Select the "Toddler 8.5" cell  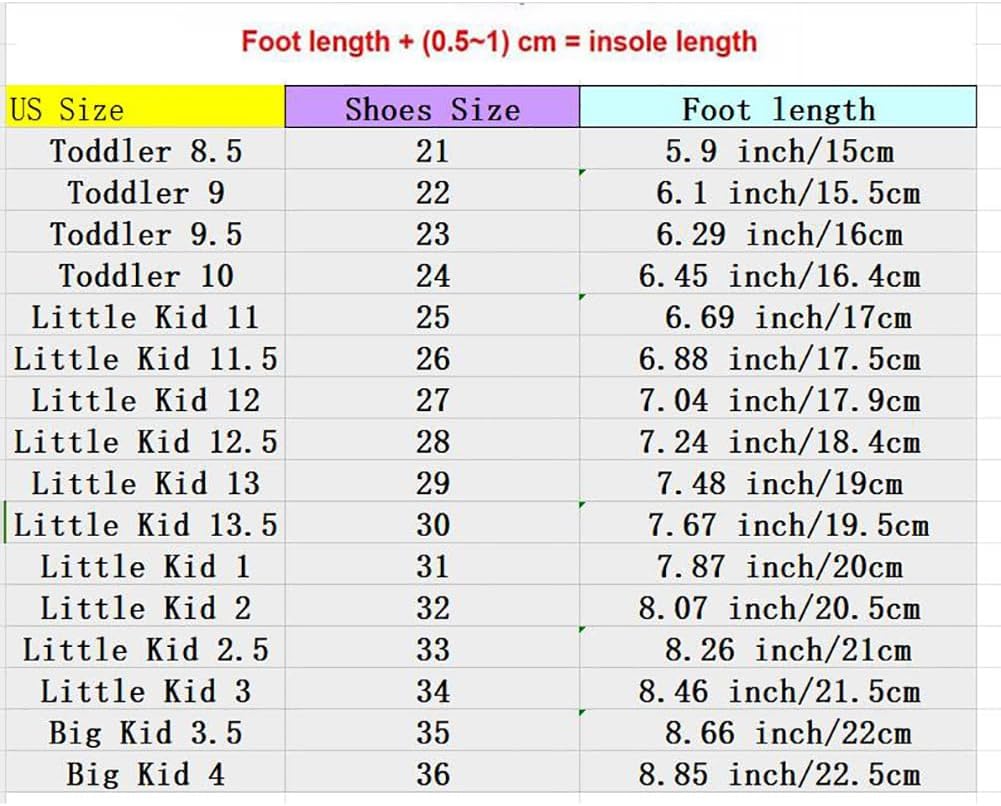point(146,151)
